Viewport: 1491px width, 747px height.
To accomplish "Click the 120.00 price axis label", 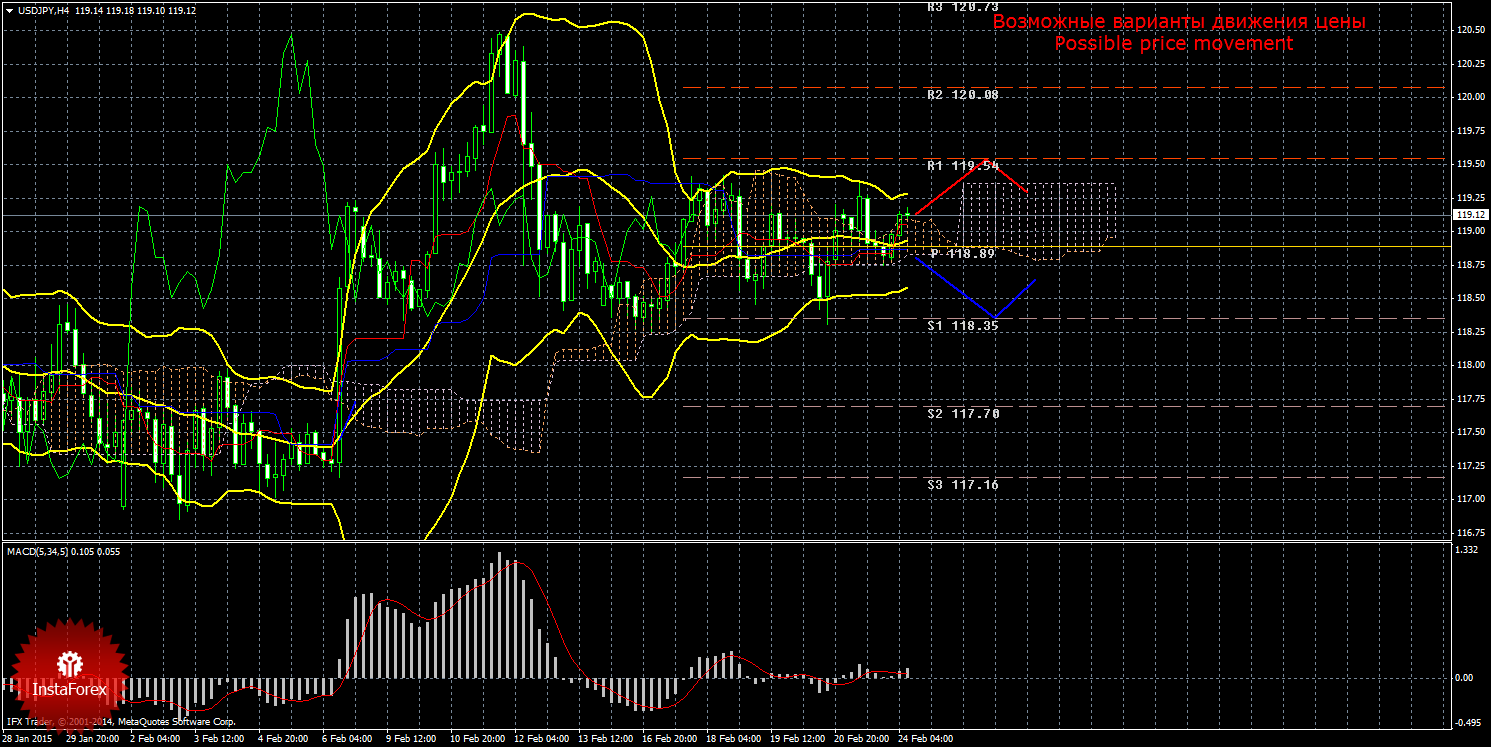I will (1469, 97).
